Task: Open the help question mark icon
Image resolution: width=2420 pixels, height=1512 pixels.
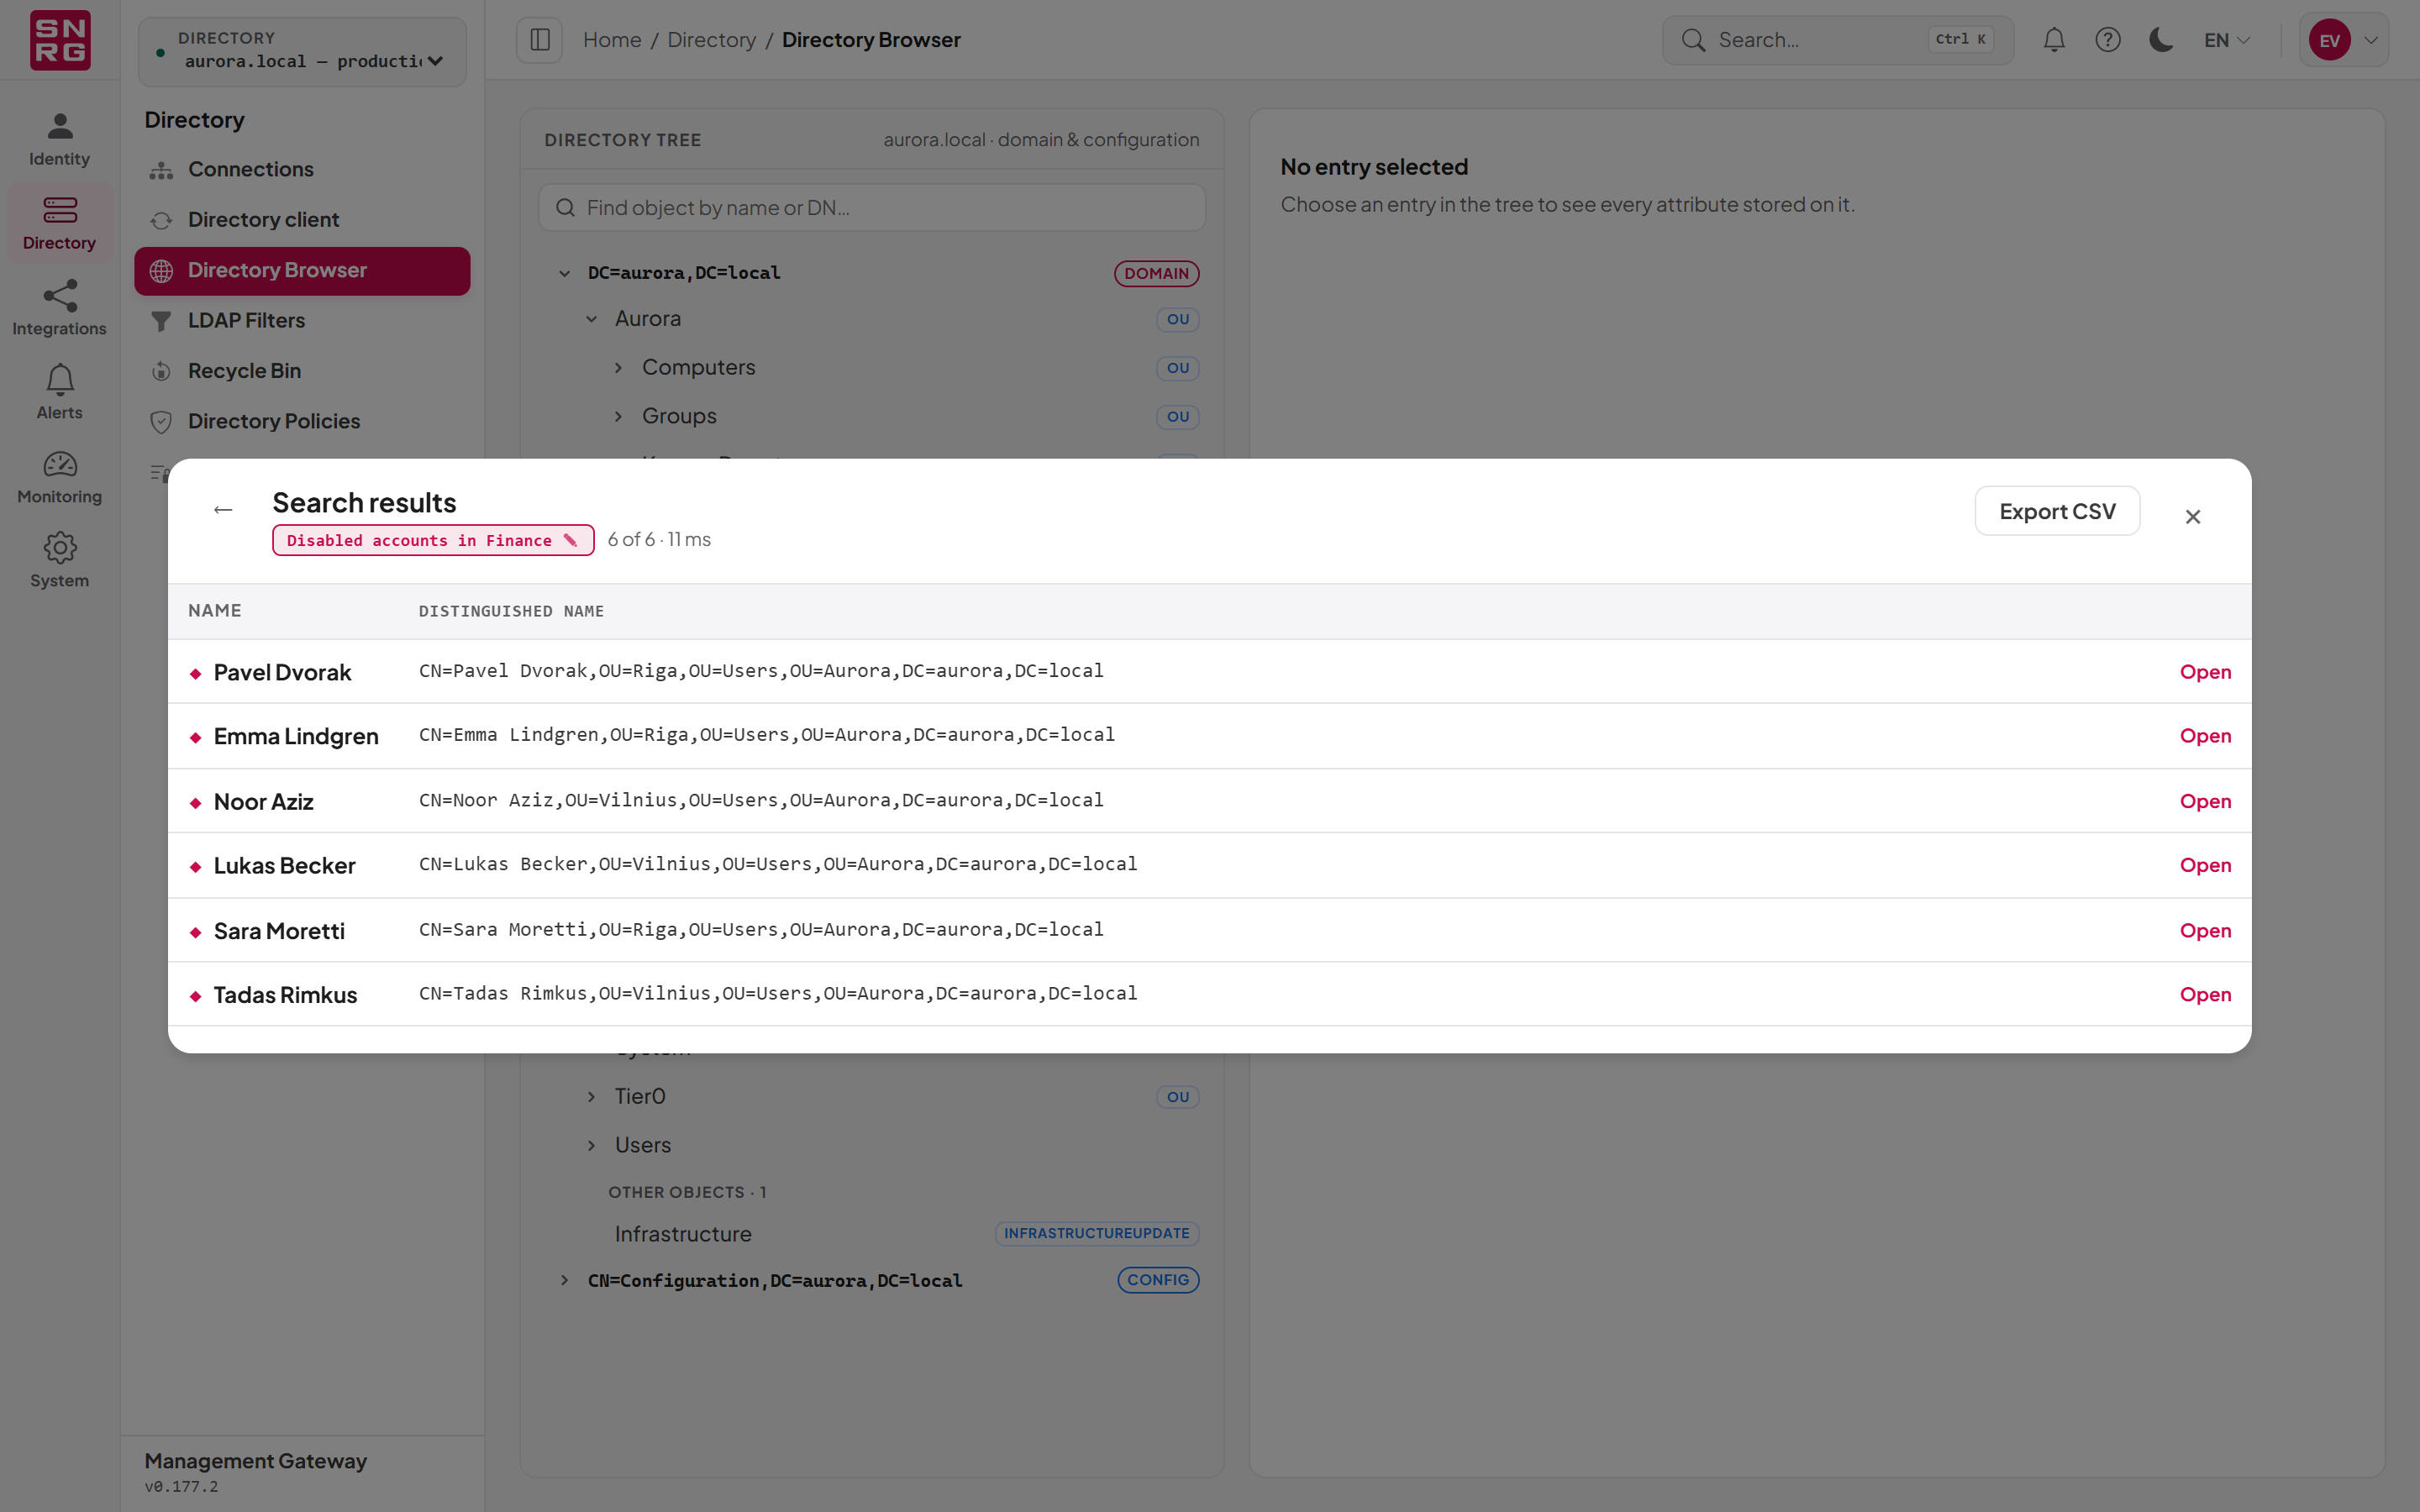Action: (x=2108, y=40)
